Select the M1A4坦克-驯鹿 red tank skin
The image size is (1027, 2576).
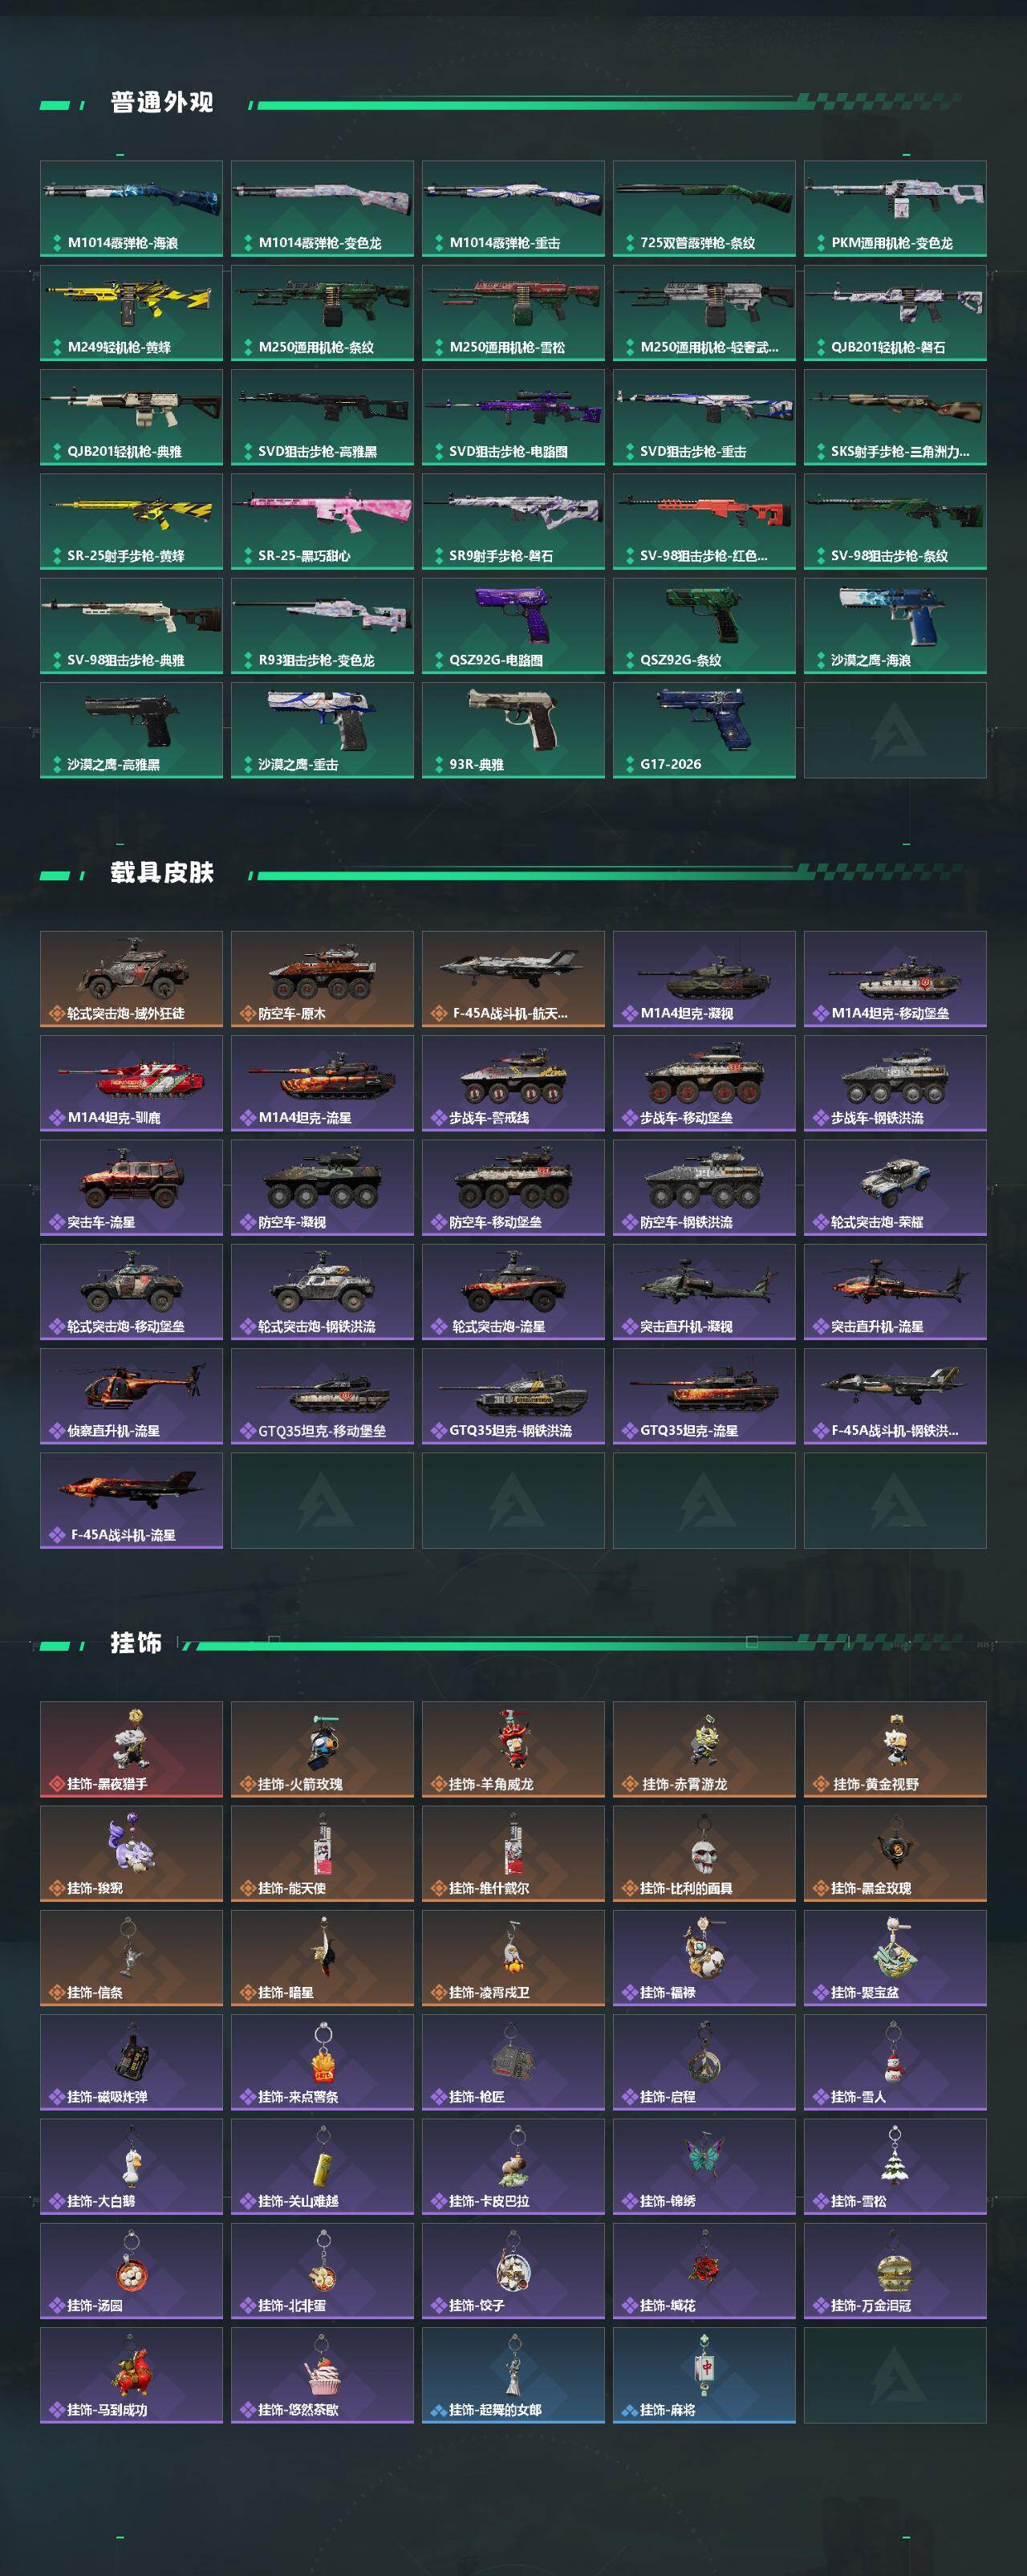[131, 1083]
